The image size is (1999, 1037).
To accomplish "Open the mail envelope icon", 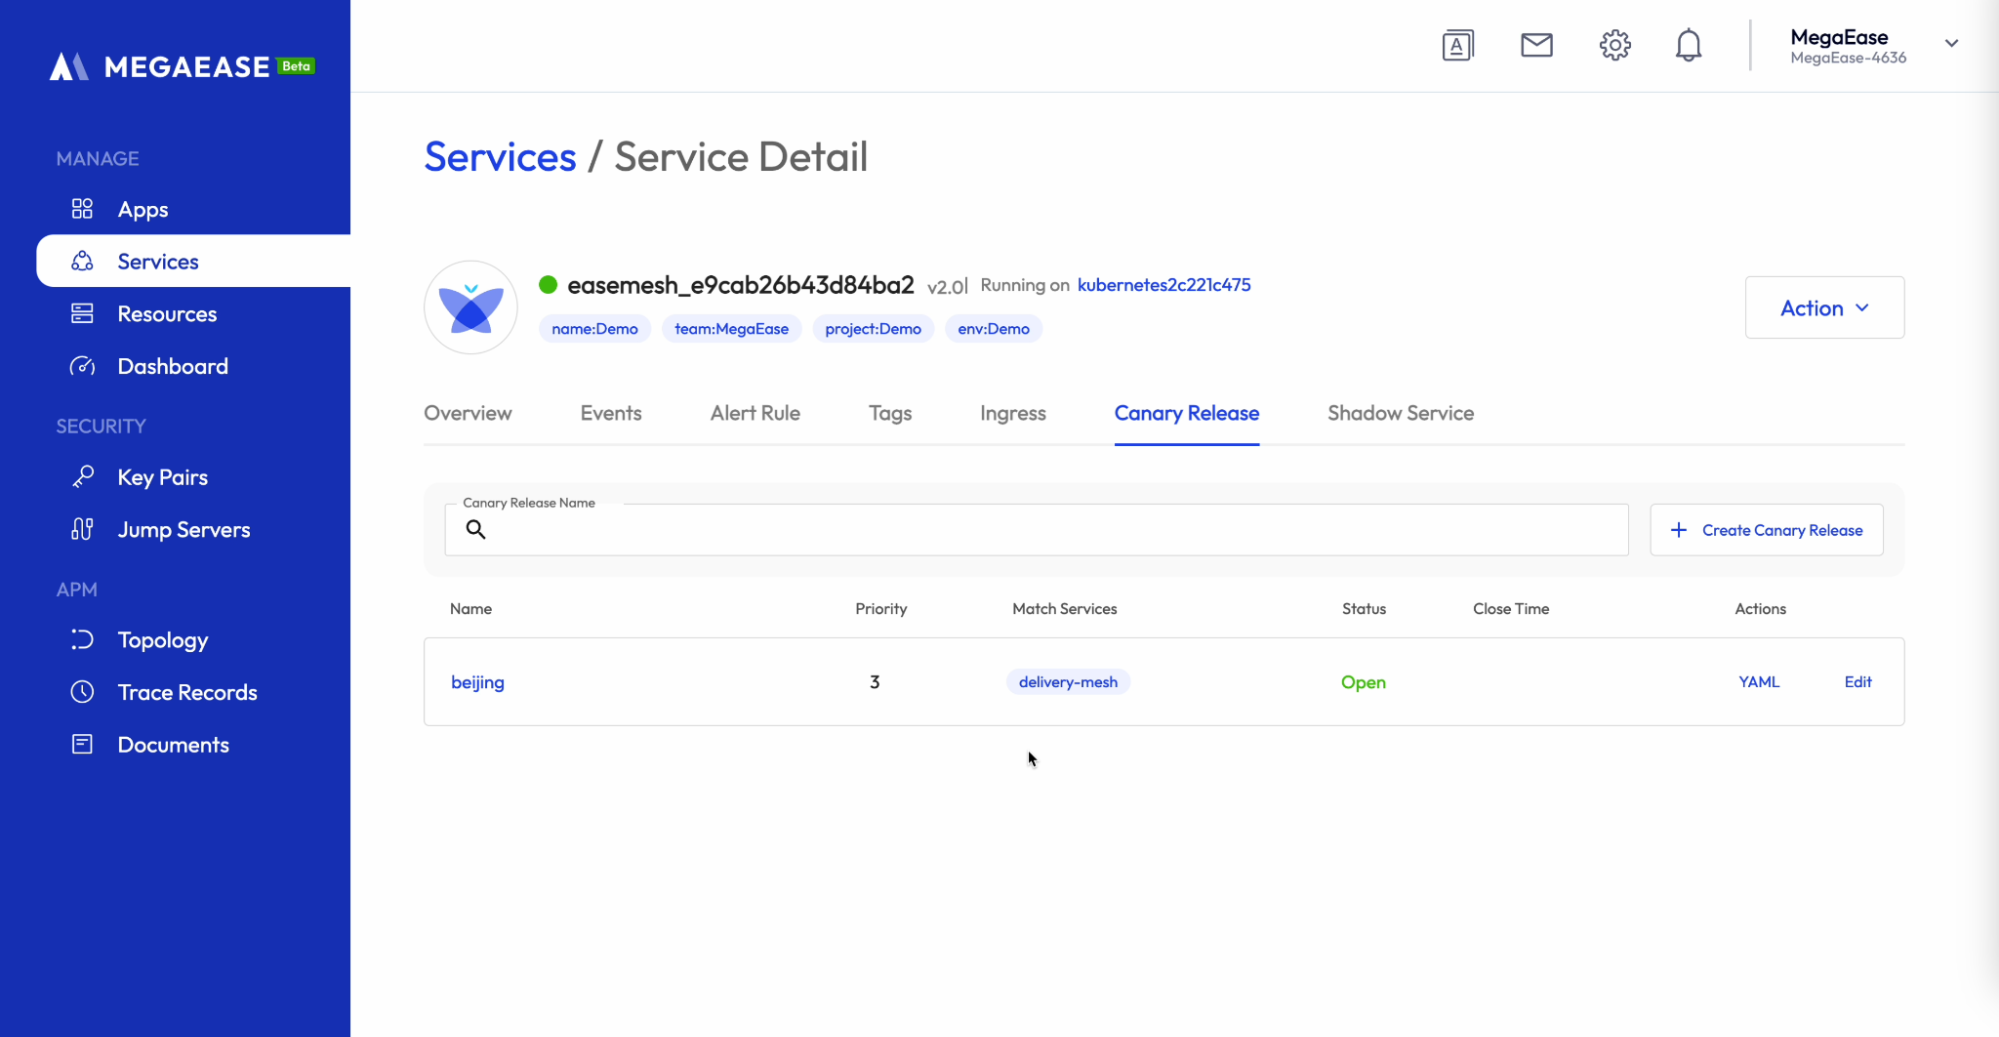I will point(1536,45).
